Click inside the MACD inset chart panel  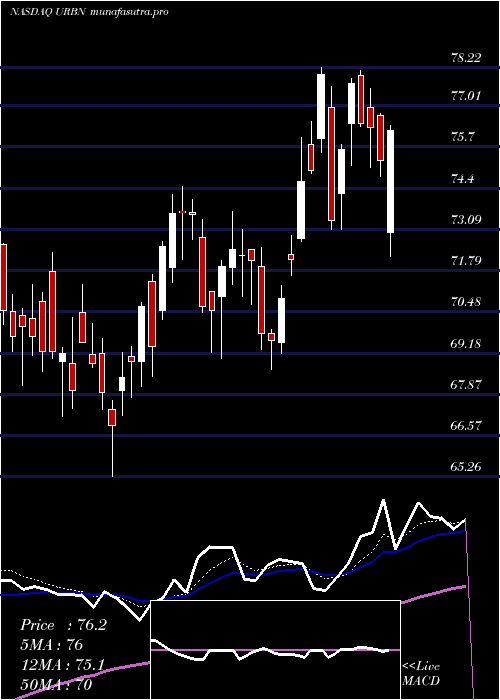(x=275, y=650)
